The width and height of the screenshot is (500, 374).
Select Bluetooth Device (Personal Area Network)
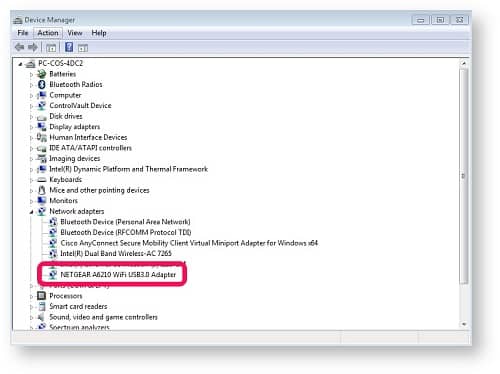click(125, 222)
